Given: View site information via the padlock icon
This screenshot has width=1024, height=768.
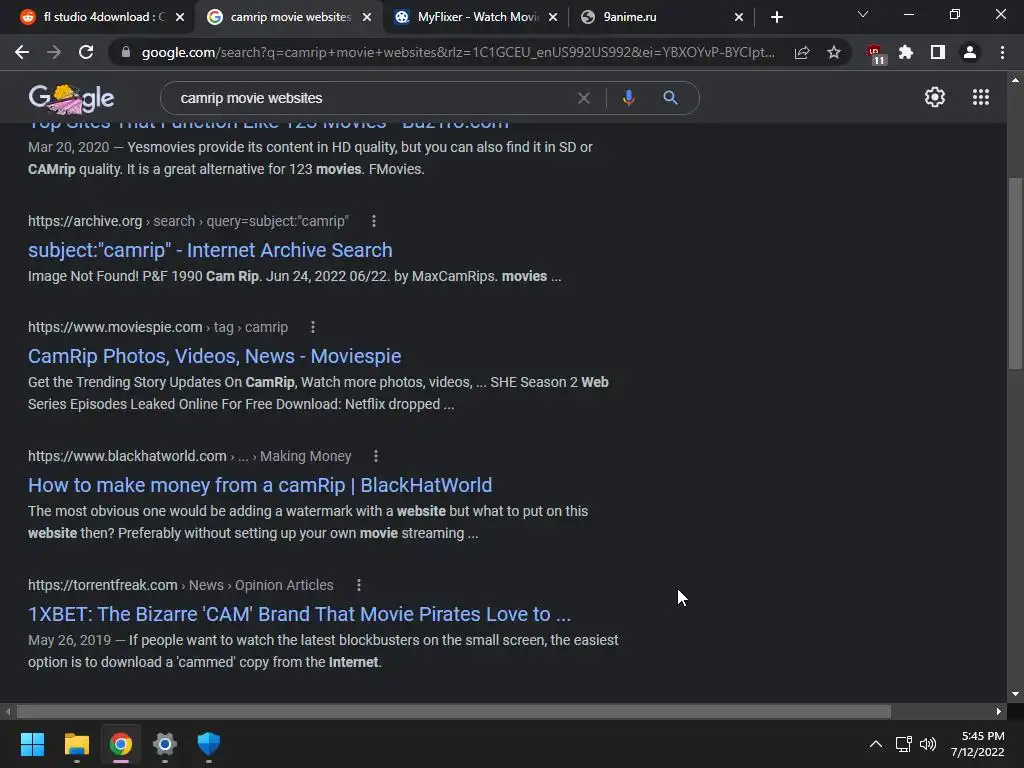Looking at the screenshot, I should pos(126,52).
